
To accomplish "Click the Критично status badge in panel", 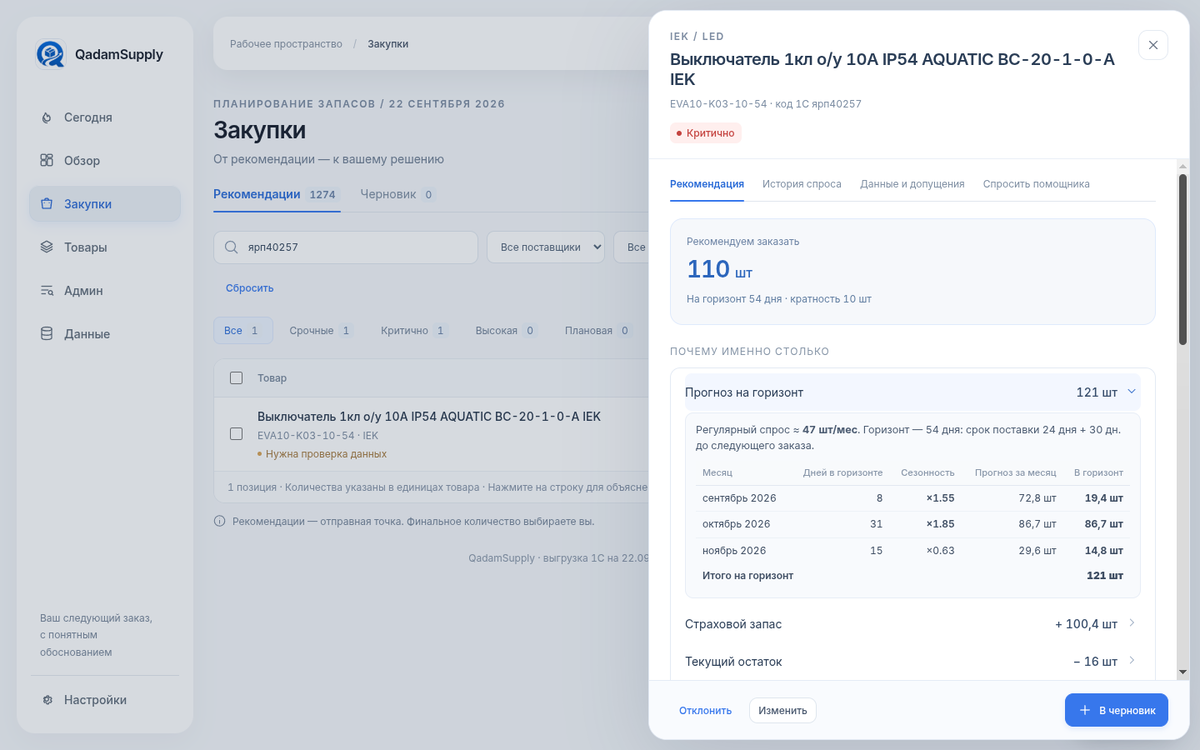I will pyautogui.click(x=706, y=133).
